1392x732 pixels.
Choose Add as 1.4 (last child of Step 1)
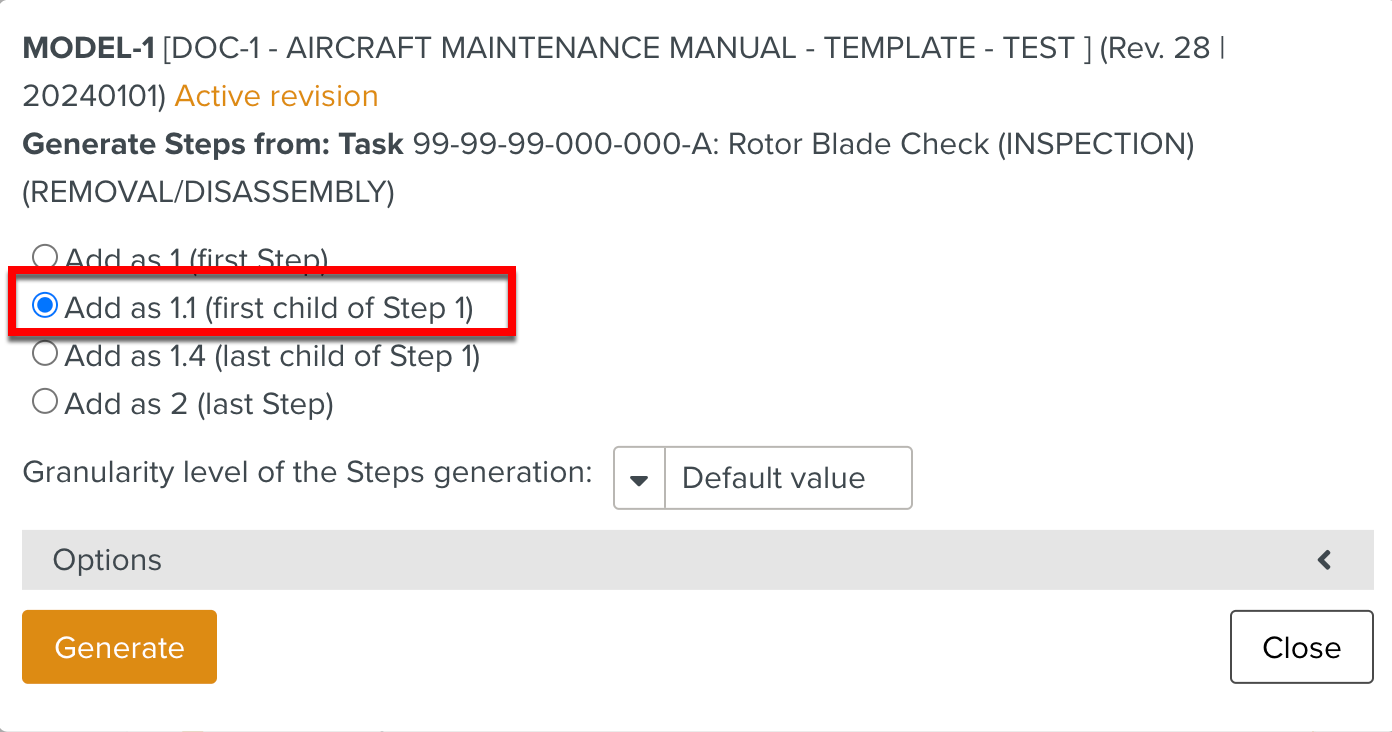click(x=45, y=354)
